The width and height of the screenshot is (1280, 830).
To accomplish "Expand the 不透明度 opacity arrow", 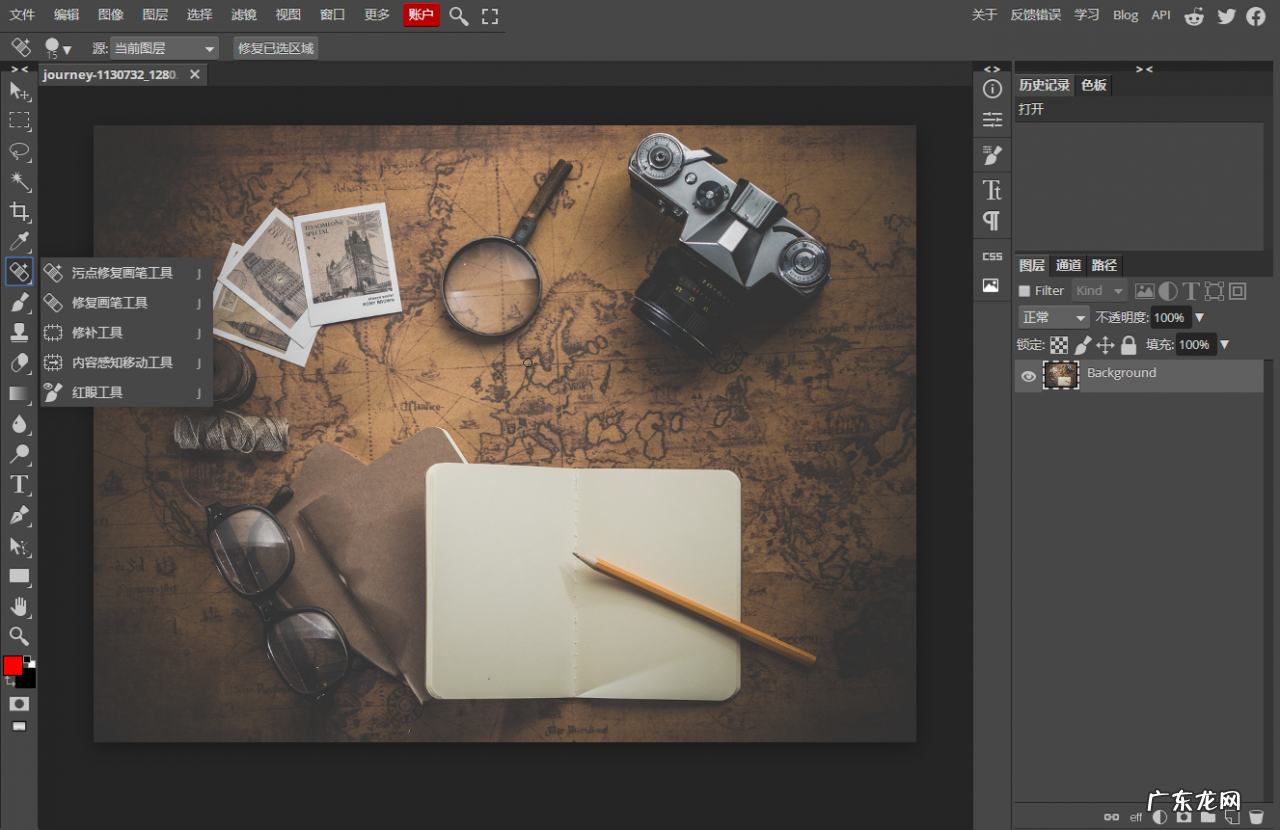I will (1200, 318).
